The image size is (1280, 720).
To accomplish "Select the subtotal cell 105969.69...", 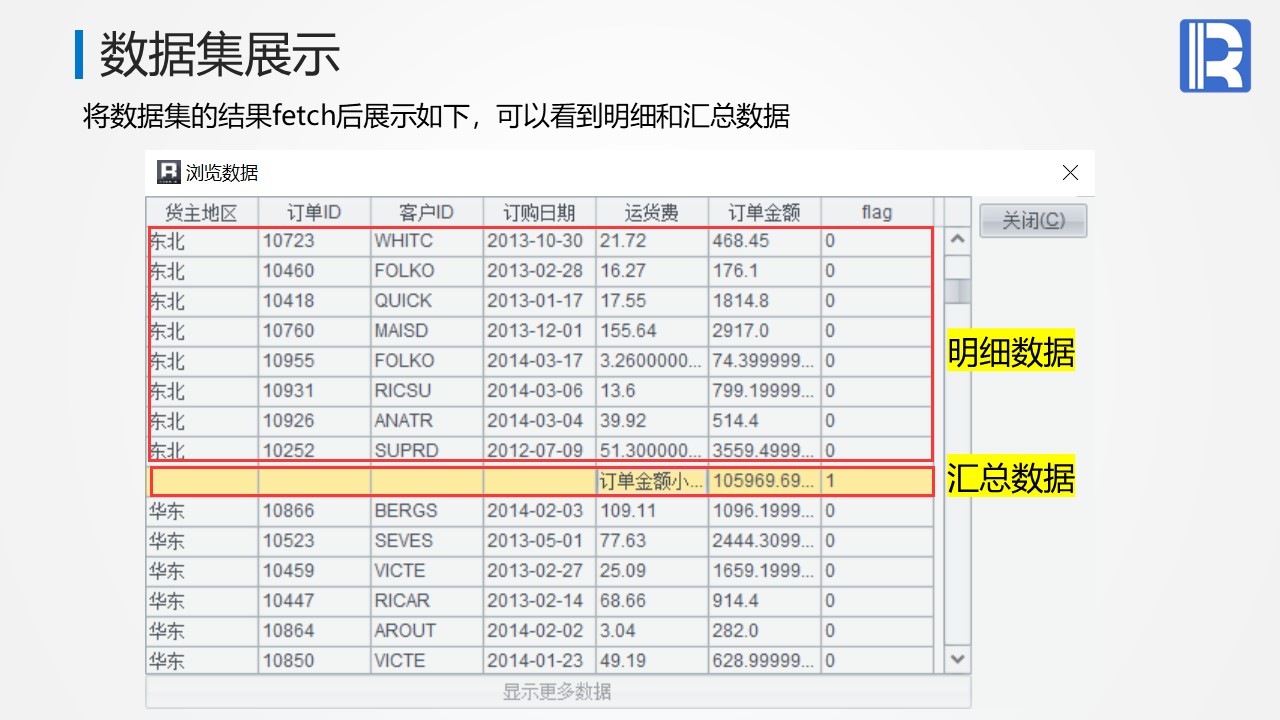I will click(765, 481).
